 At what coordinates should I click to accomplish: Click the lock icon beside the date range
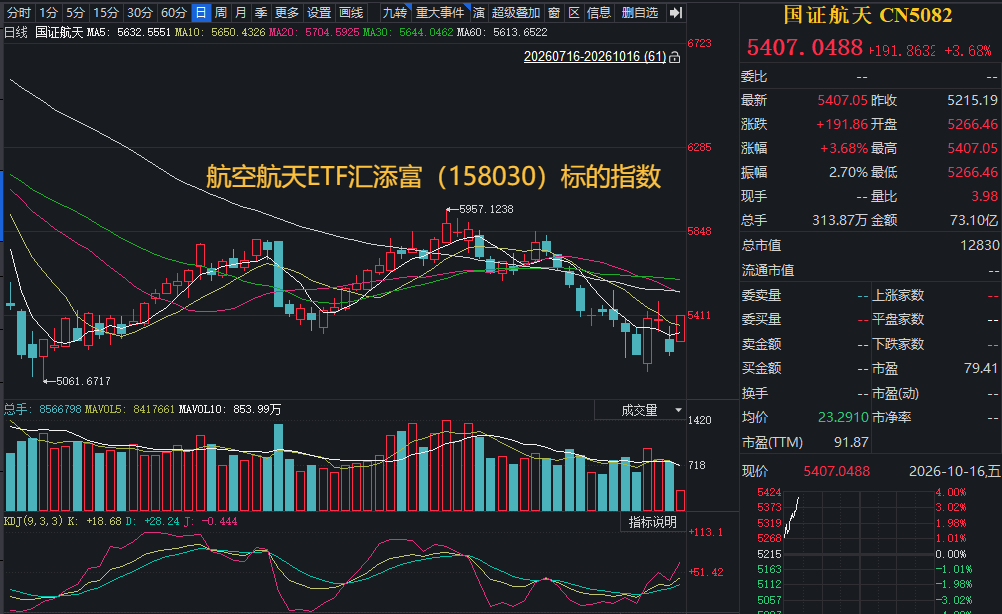click(674, 58)
